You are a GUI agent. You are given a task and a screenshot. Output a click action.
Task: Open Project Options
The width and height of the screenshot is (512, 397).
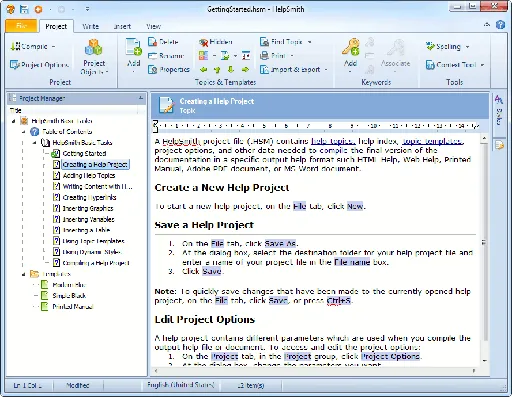(39, 65)
